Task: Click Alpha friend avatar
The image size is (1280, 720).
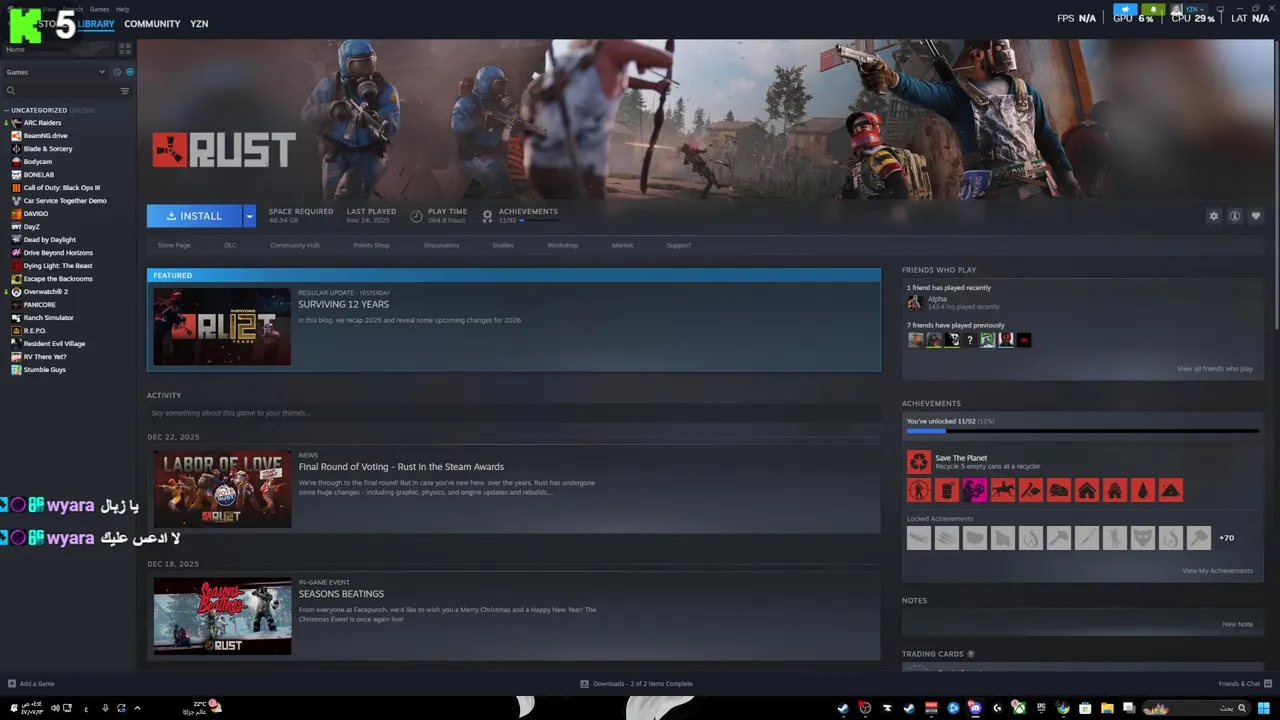Action: click(x=914, y=302)
